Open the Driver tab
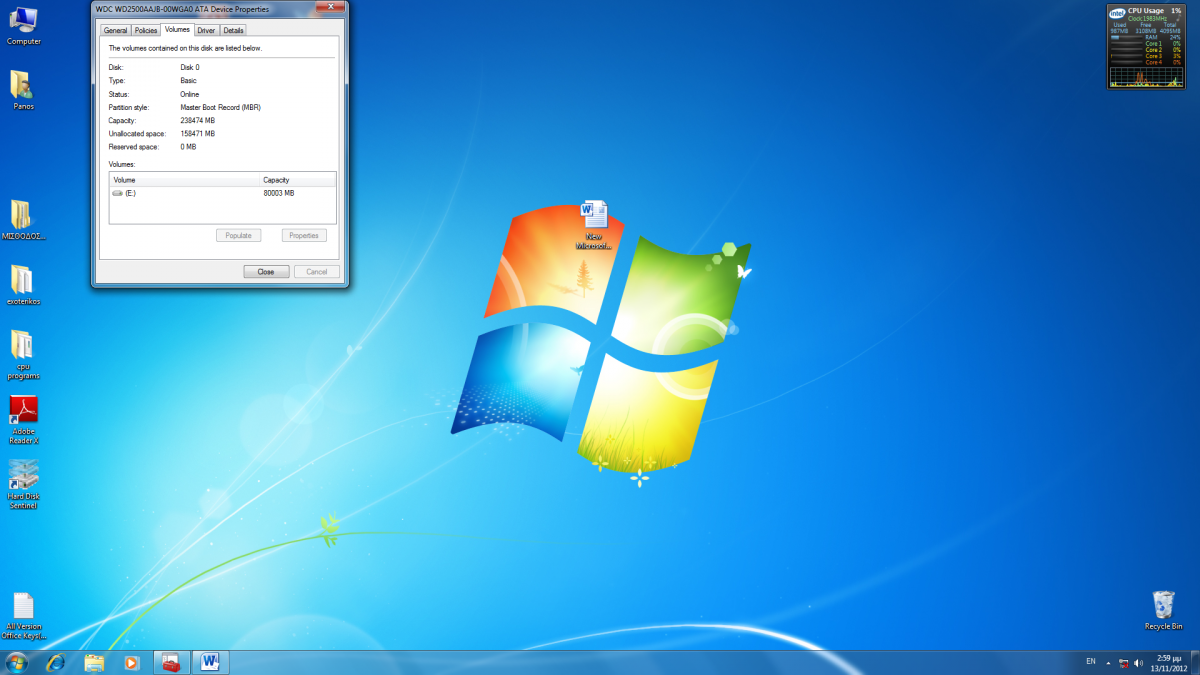1200x675 pixels. pos(206,31)
